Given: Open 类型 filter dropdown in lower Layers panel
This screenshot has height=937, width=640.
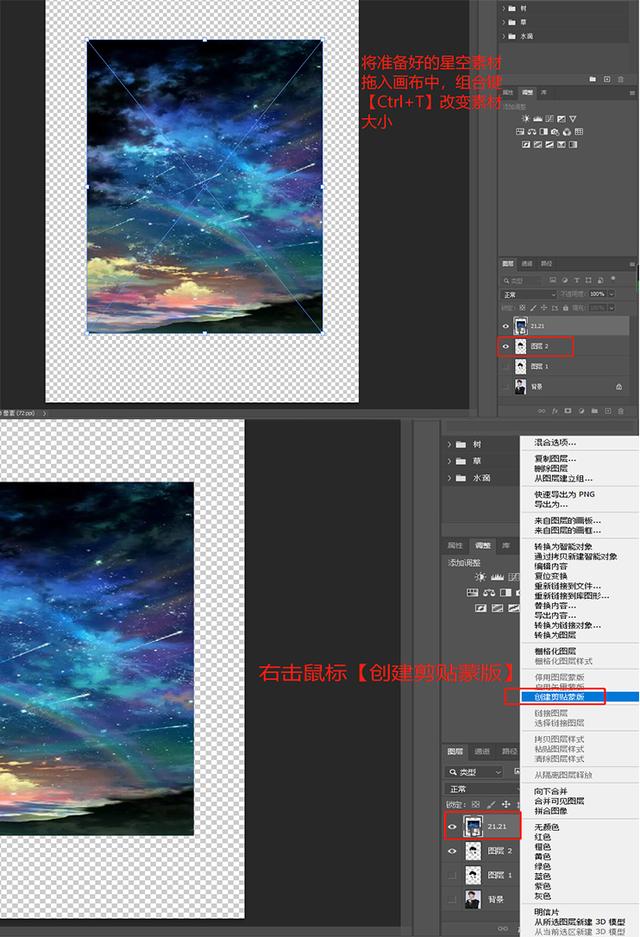Looking at the screenshot, I should 474,772.
